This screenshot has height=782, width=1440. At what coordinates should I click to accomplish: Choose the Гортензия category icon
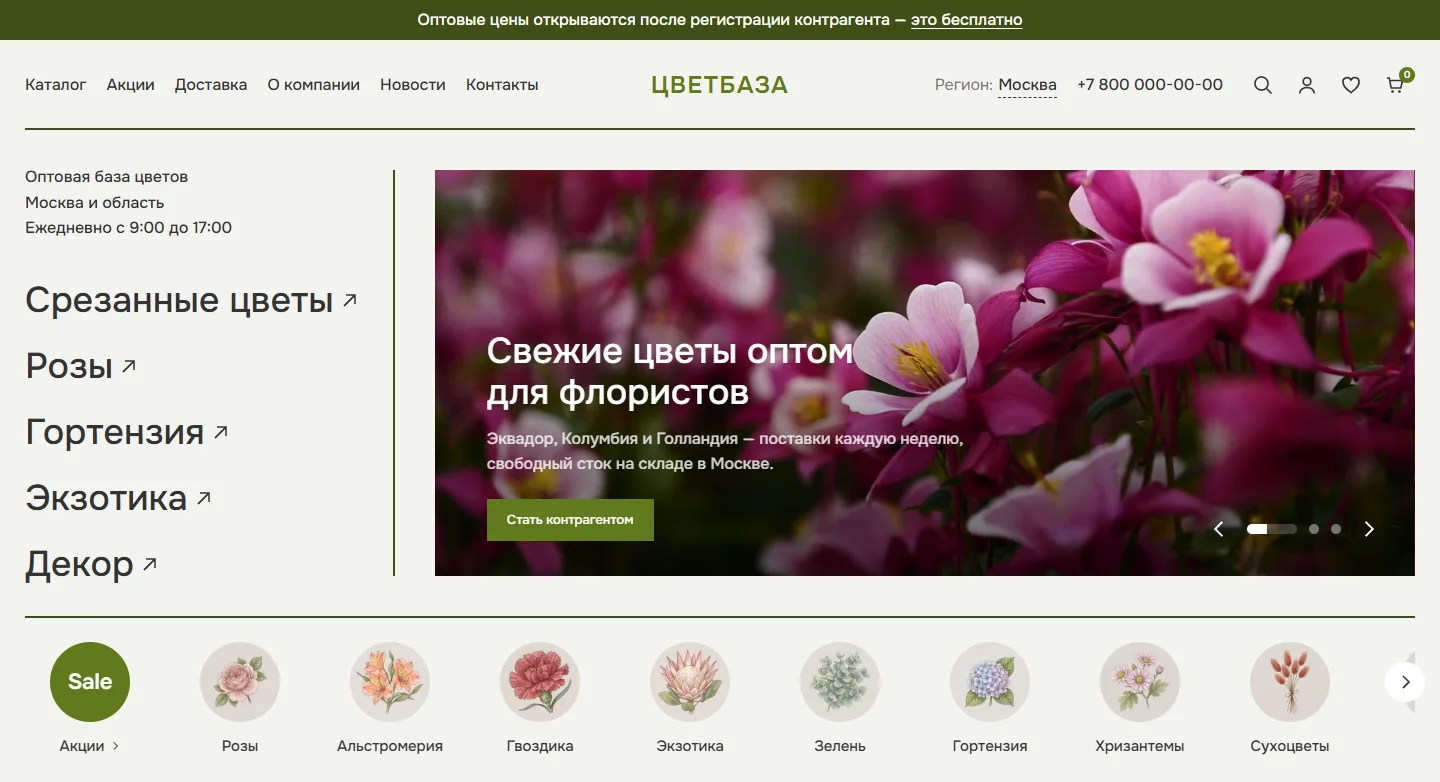[990, 682]
